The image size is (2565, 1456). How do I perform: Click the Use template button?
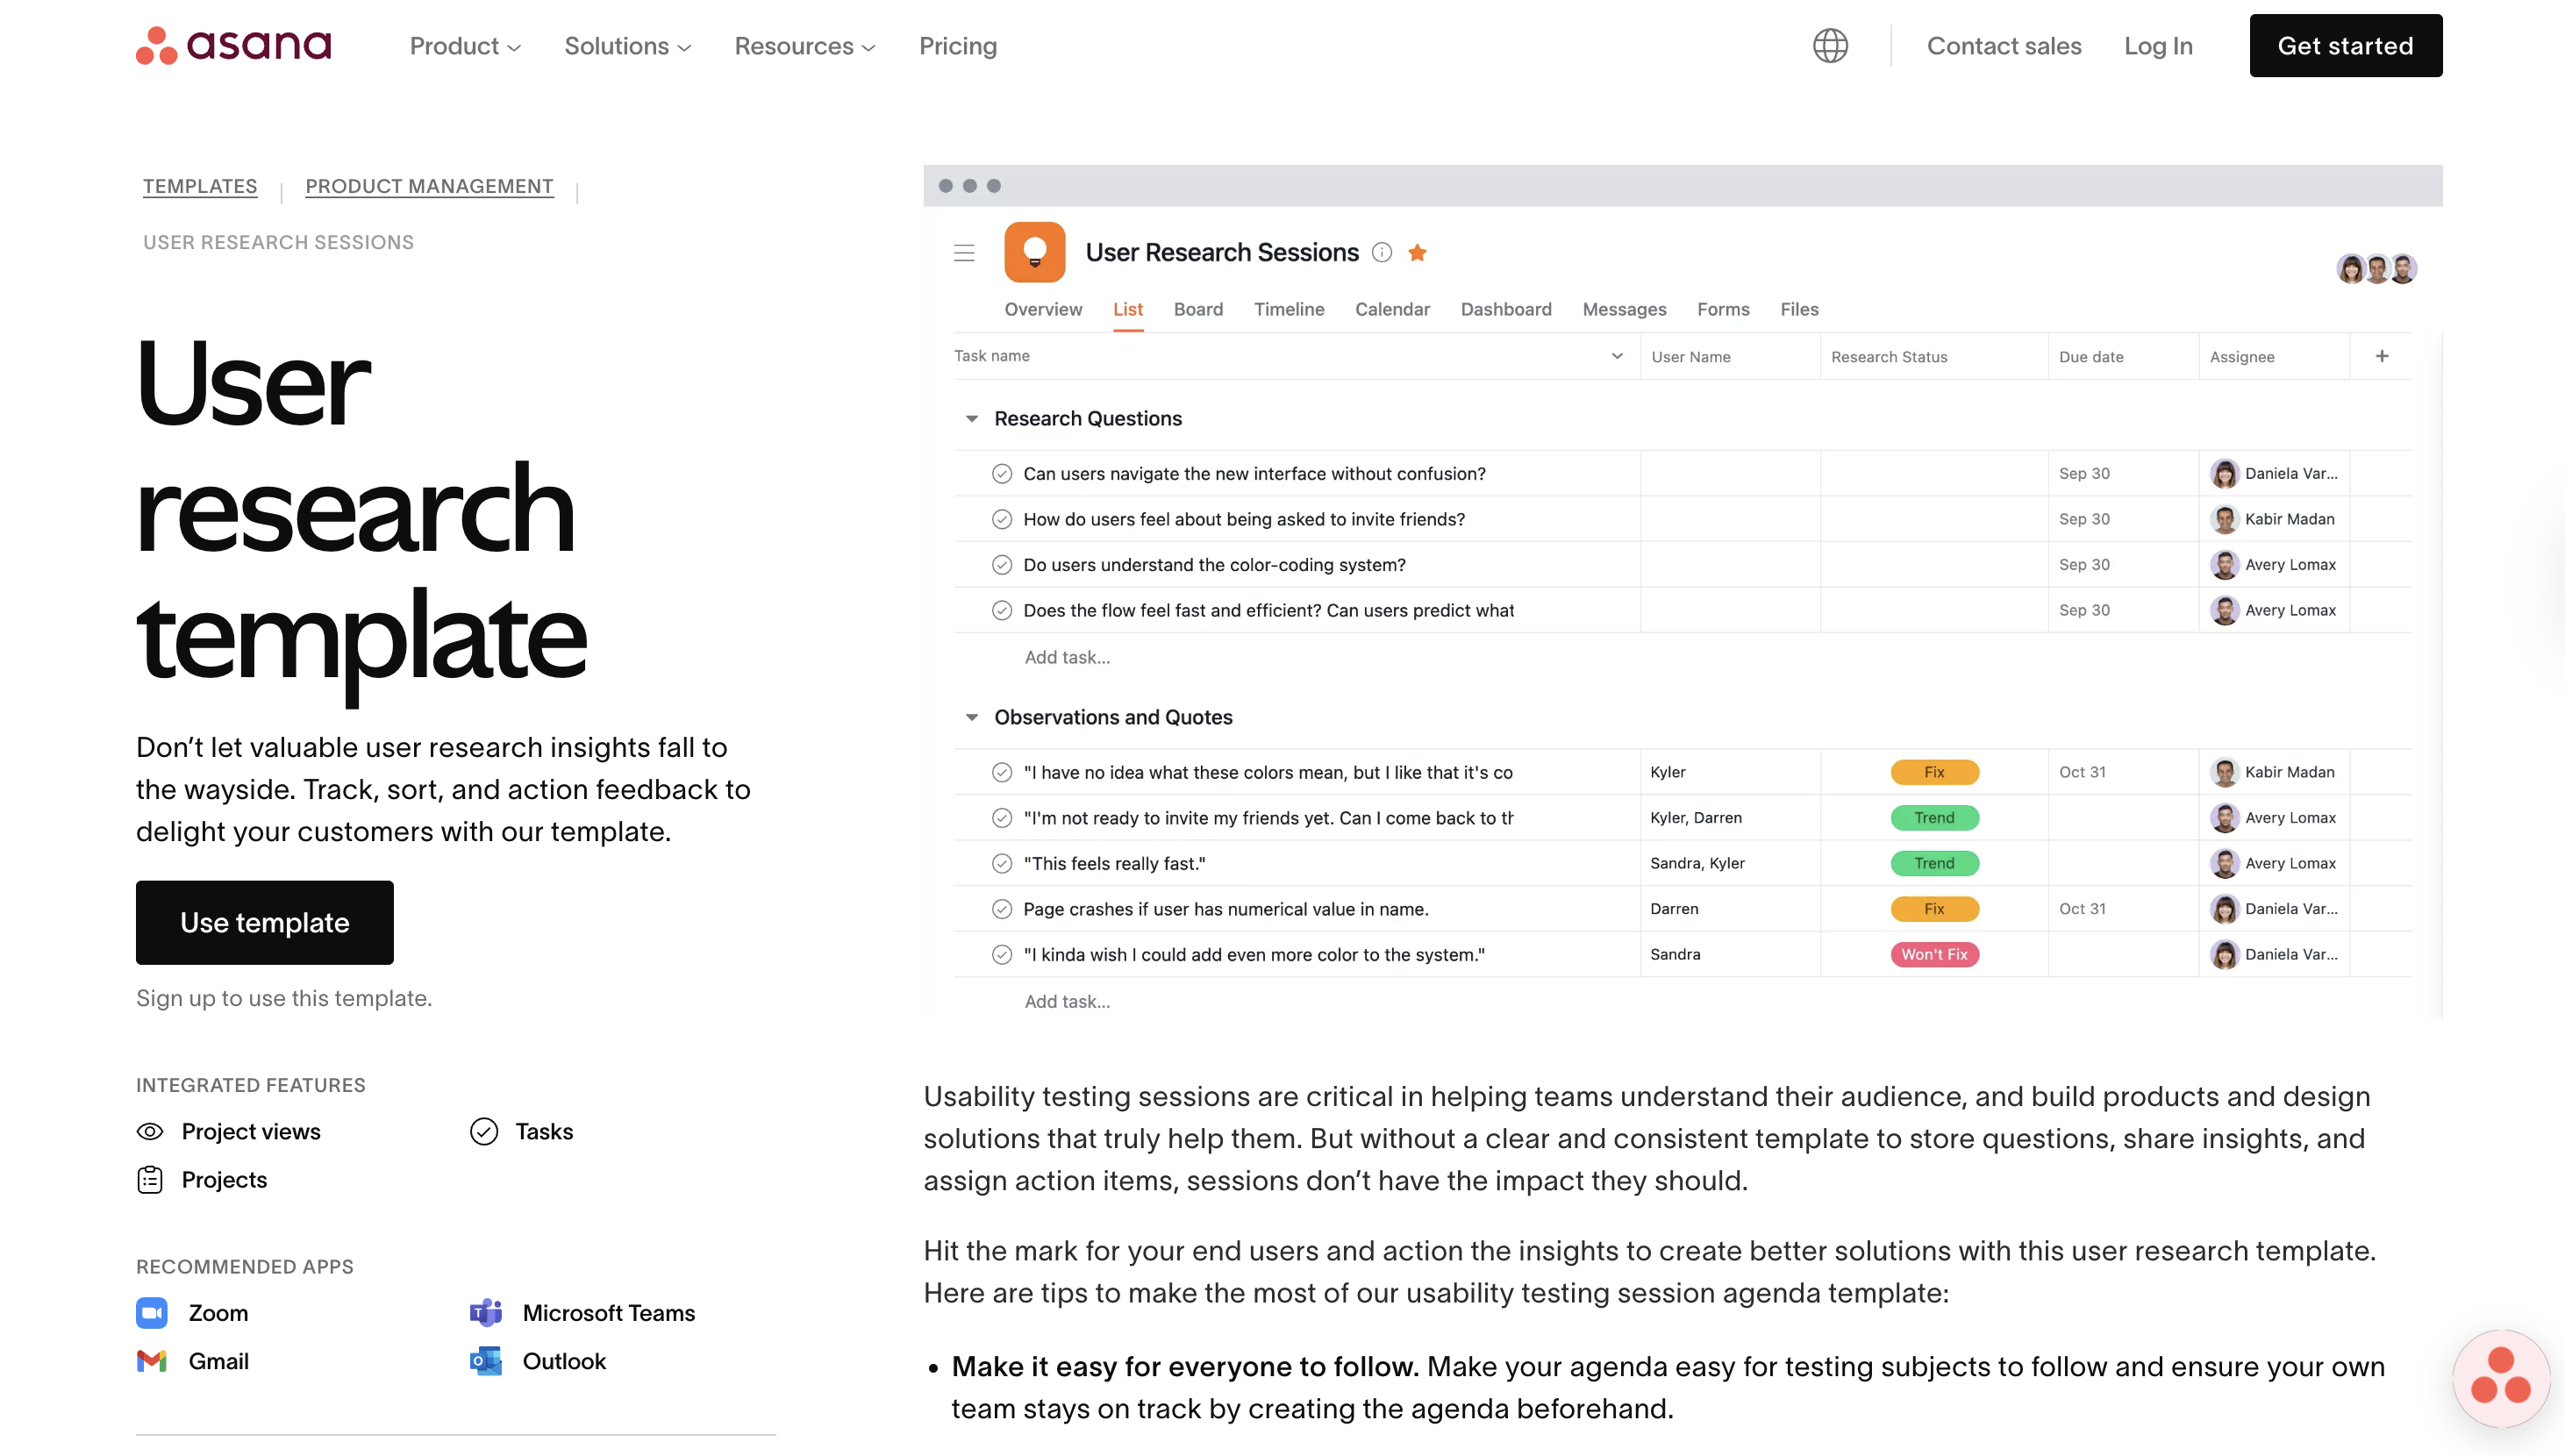coord(264,922)
